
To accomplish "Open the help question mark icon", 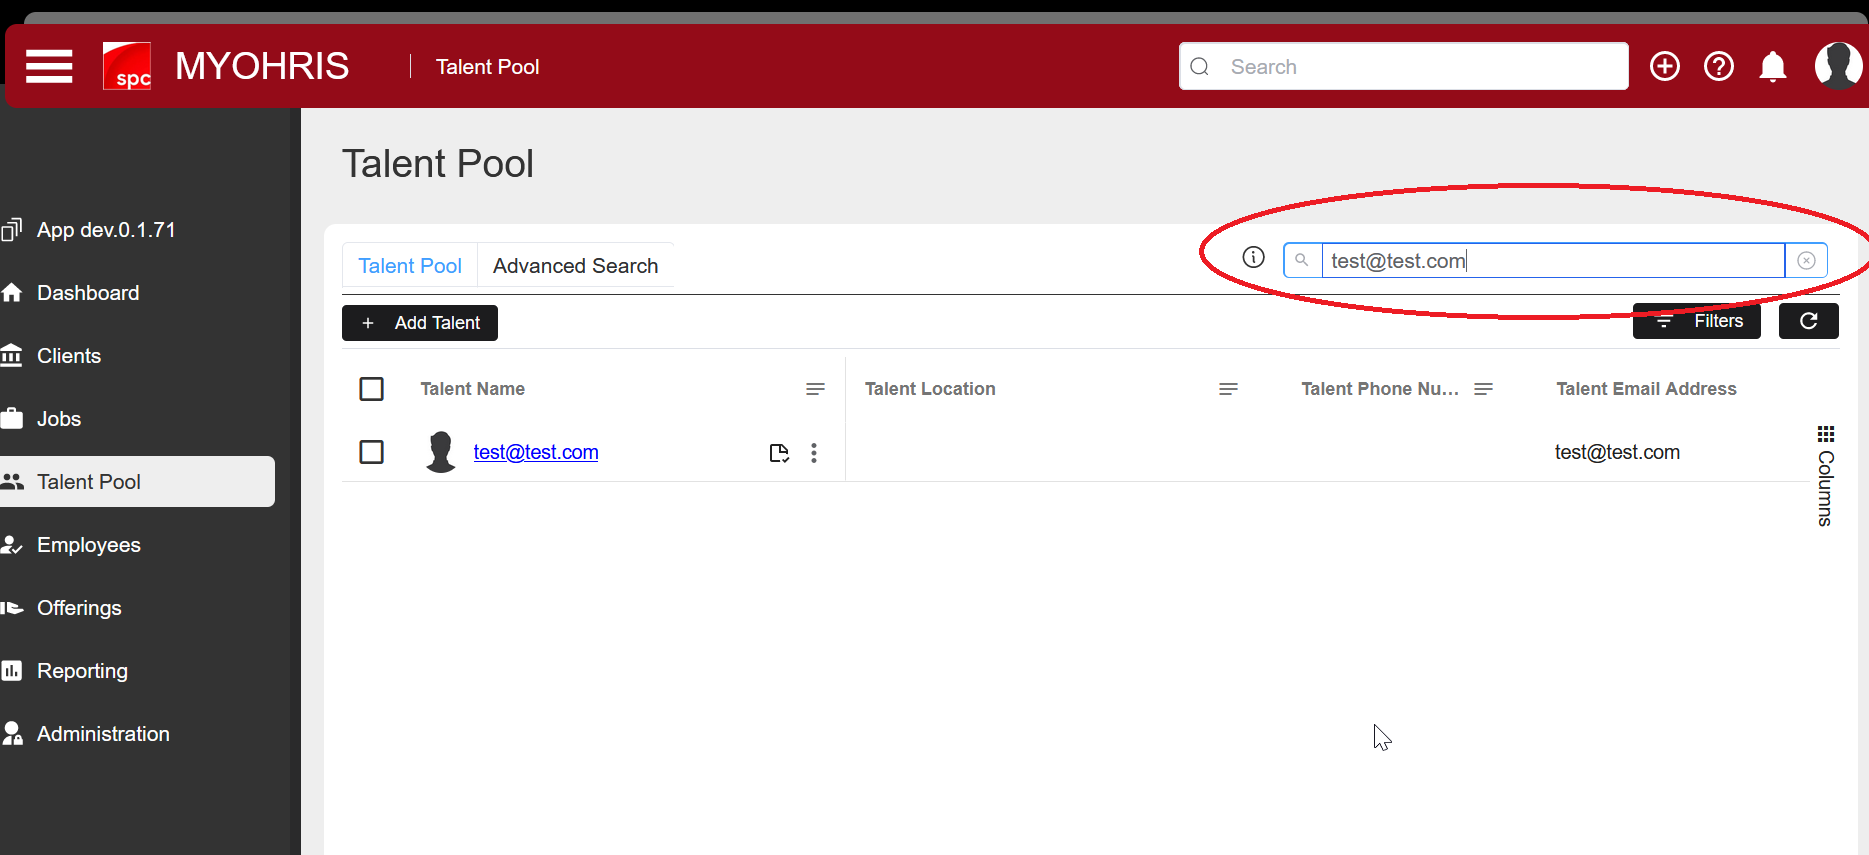I will [x=1718, y=66].
